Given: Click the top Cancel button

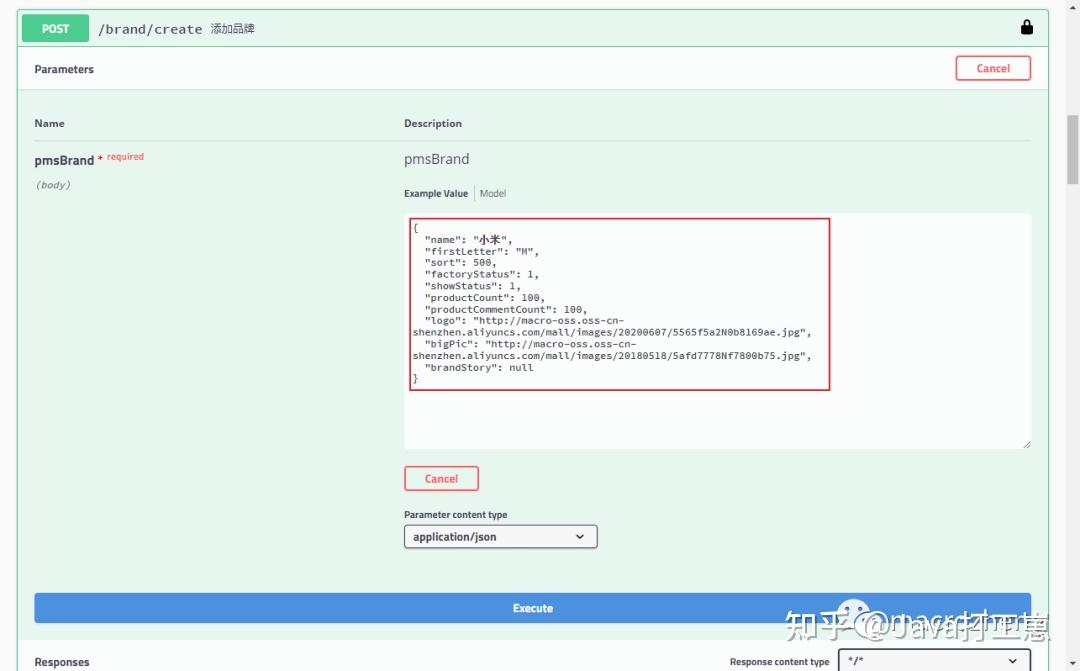Looking at the screenshot, I should (x=993, y=68).
